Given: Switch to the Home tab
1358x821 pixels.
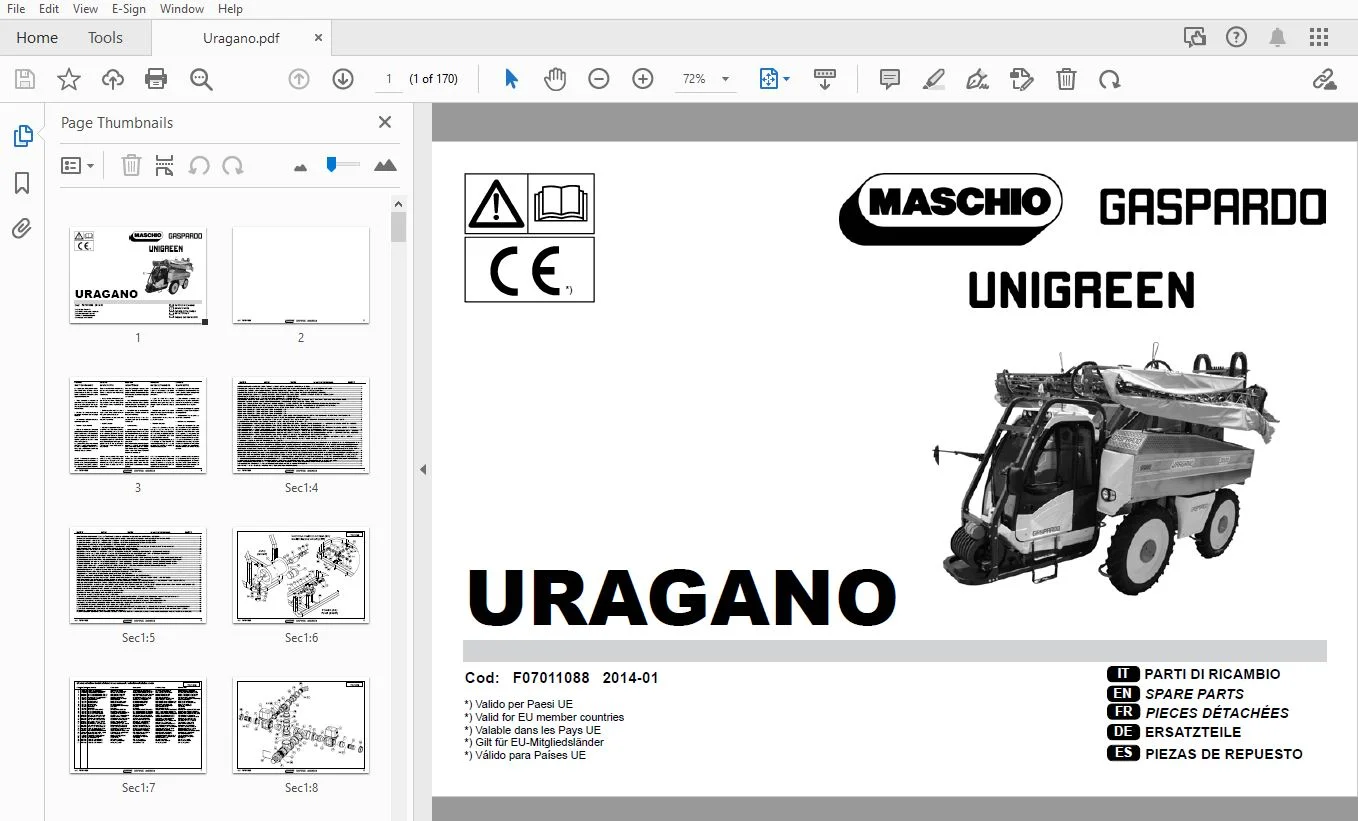Looking at the screenshot, I should pyautogui.click(x=37, y=38).
